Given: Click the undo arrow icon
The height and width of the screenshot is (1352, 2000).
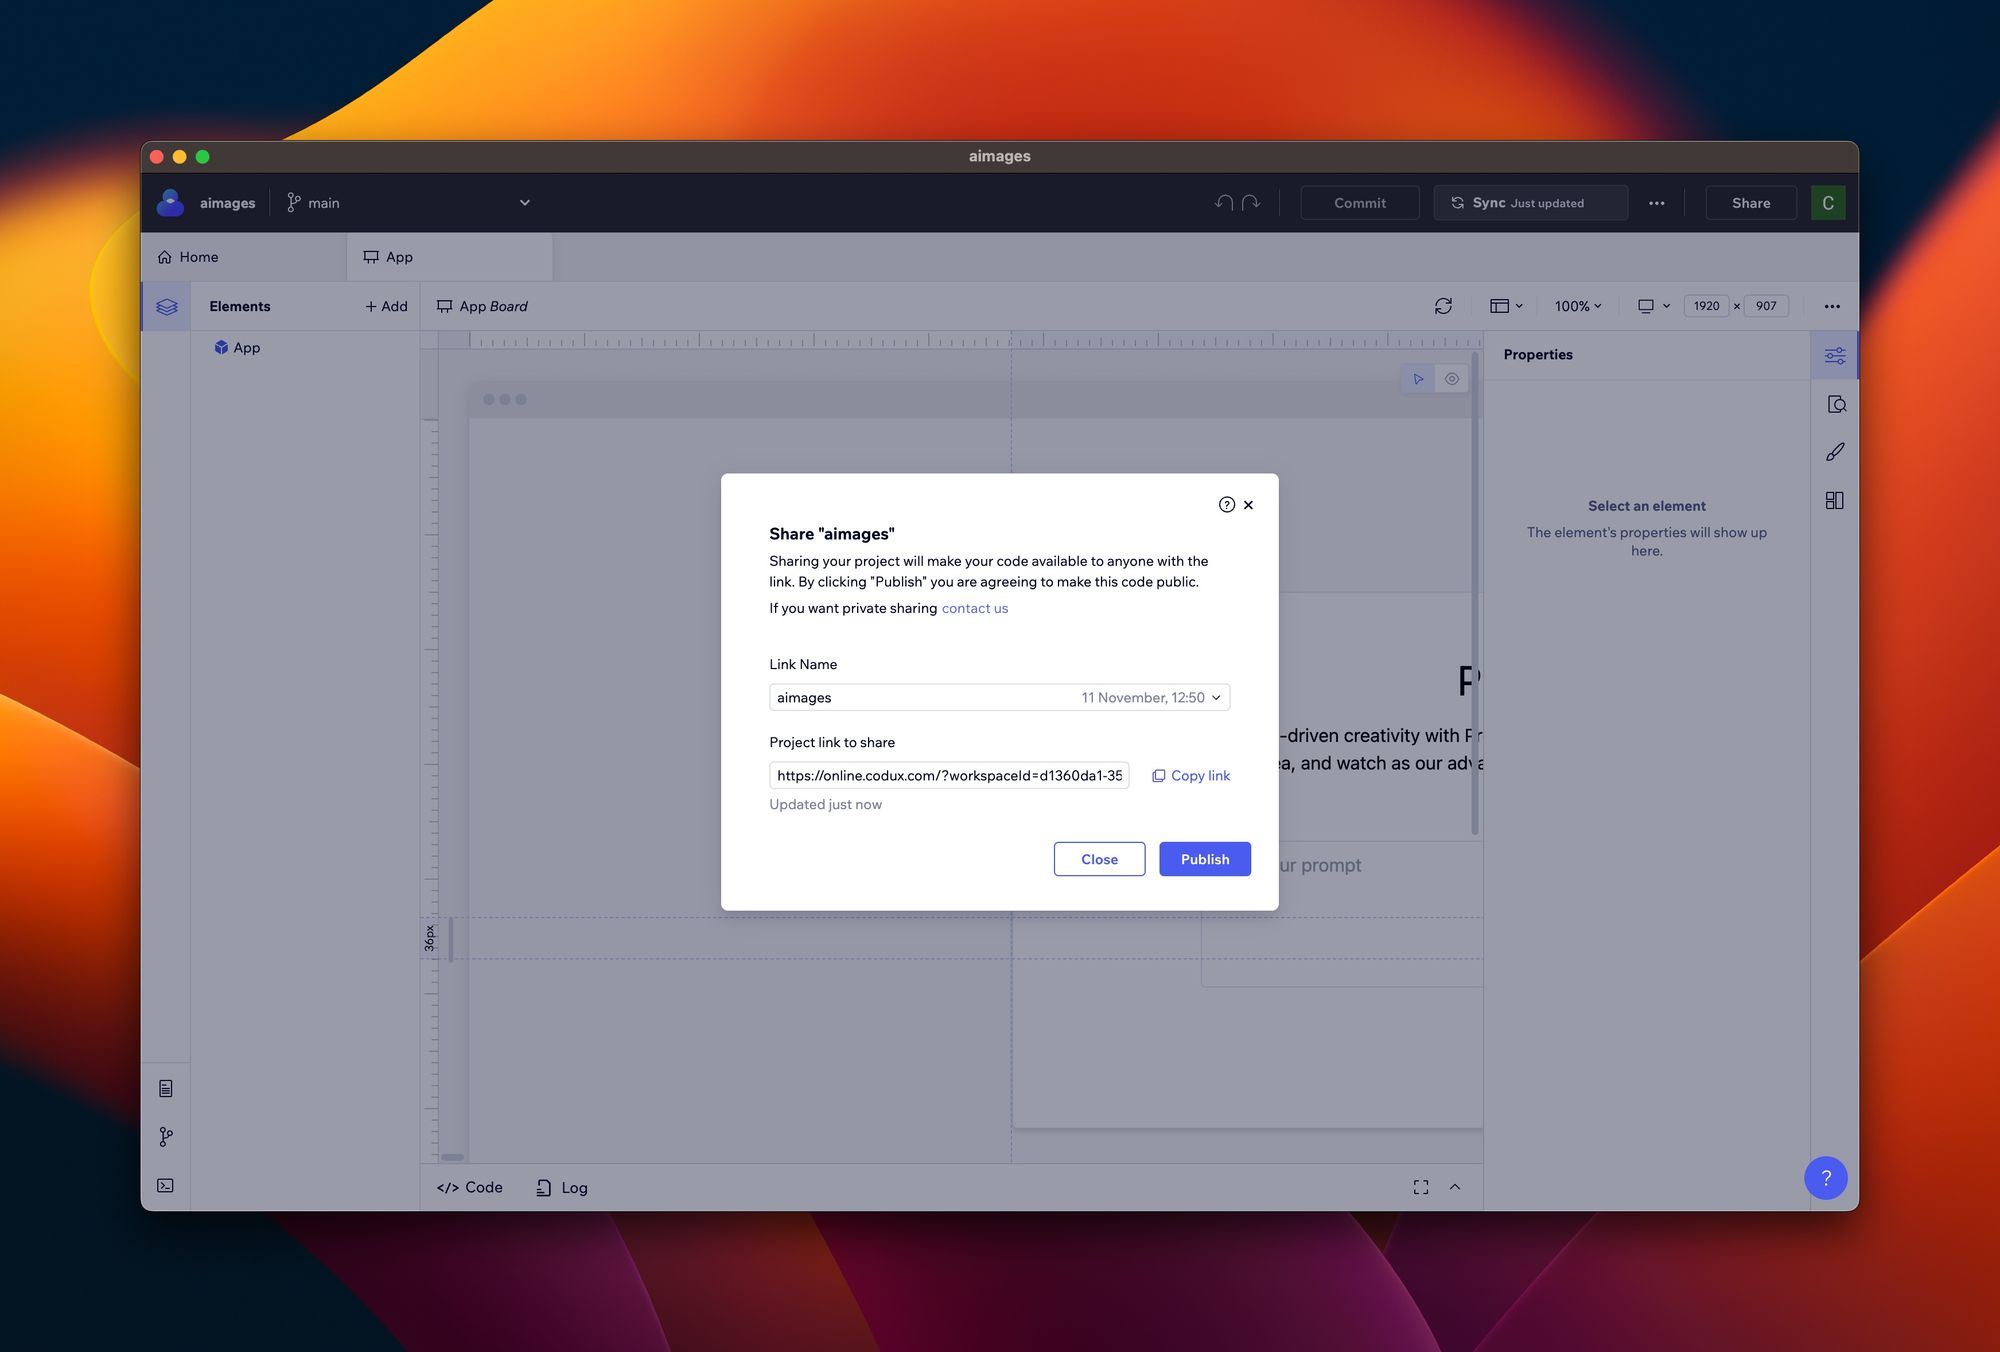Looking at the screenshot, I should click(1222, 202).
